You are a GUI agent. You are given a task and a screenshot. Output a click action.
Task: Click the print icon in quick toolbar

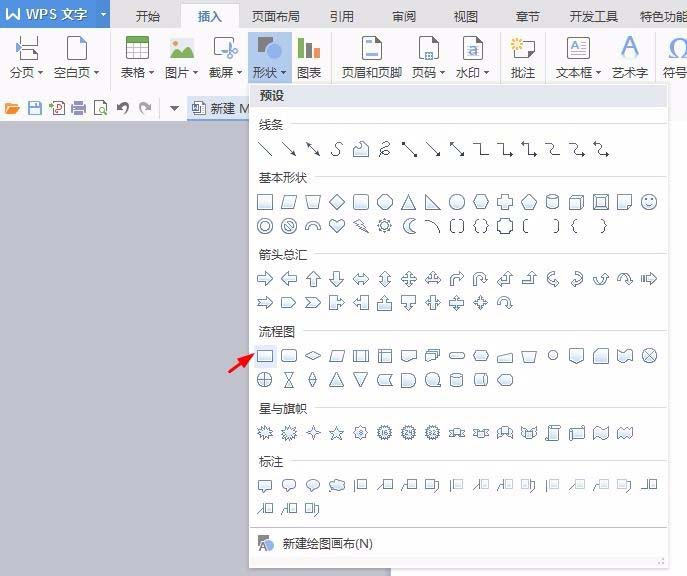pos(78,108)
